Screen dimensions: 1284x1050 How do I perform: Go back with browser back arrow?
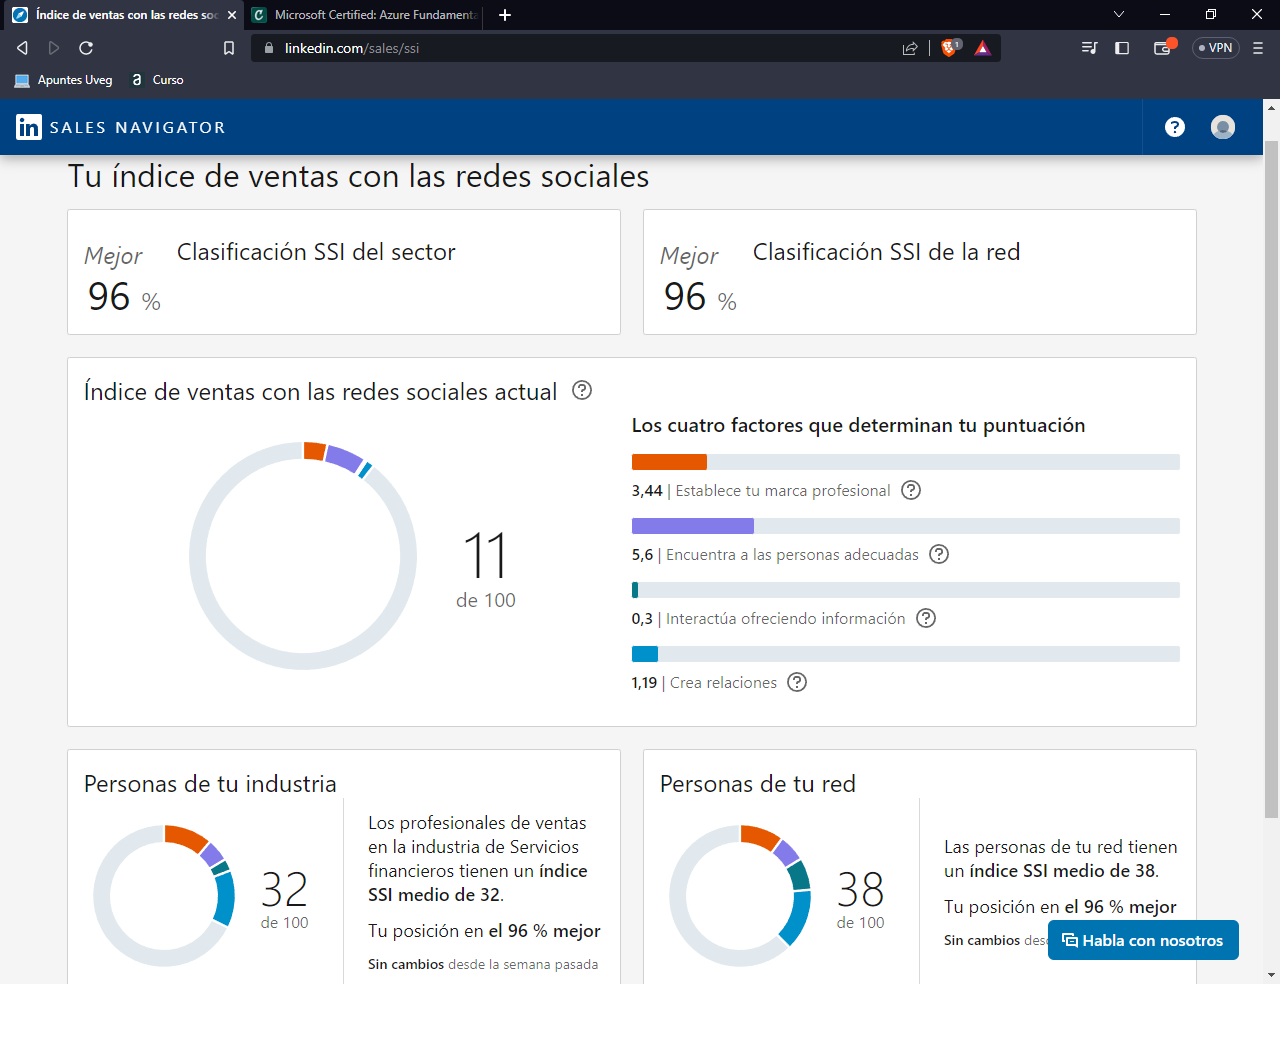click(22, 48)
